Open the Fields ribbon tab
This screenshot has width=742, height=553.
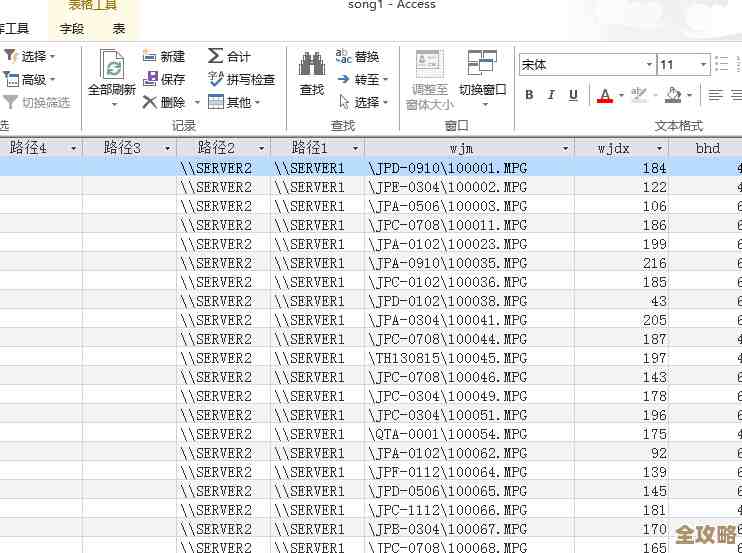72,29
